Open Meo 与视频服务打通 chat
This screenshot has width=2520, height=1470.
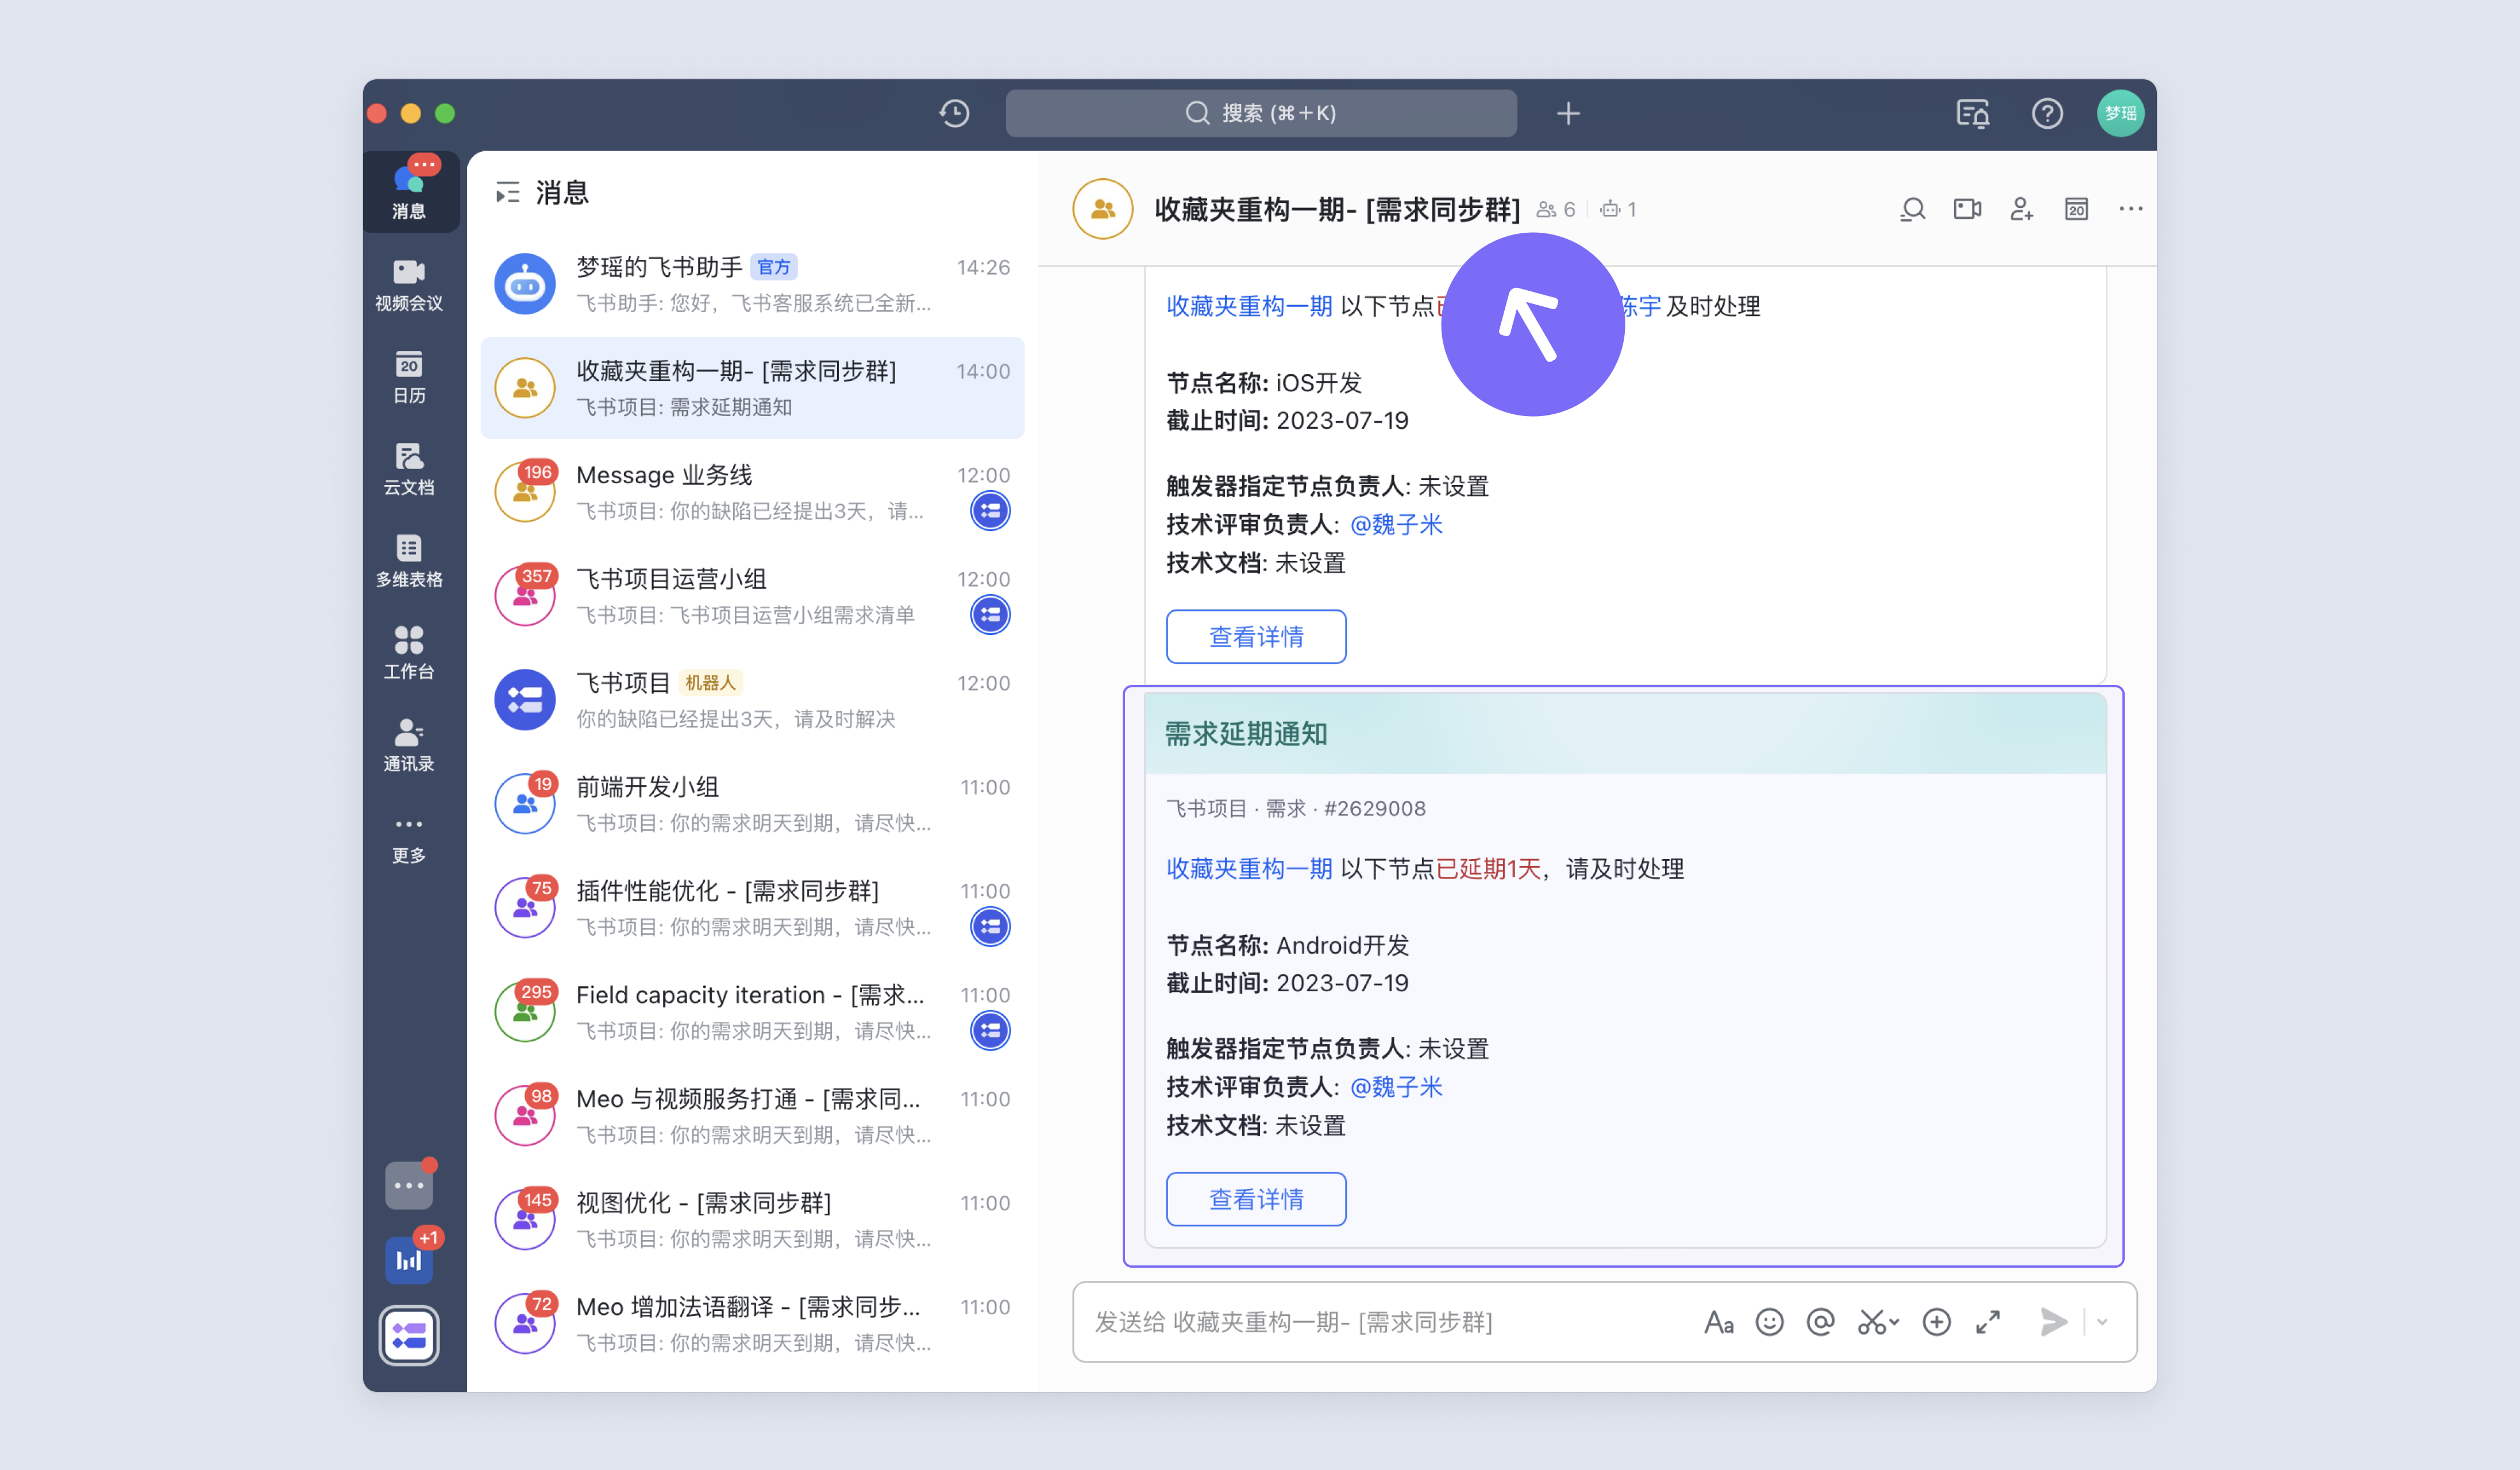pos(752,1116)
